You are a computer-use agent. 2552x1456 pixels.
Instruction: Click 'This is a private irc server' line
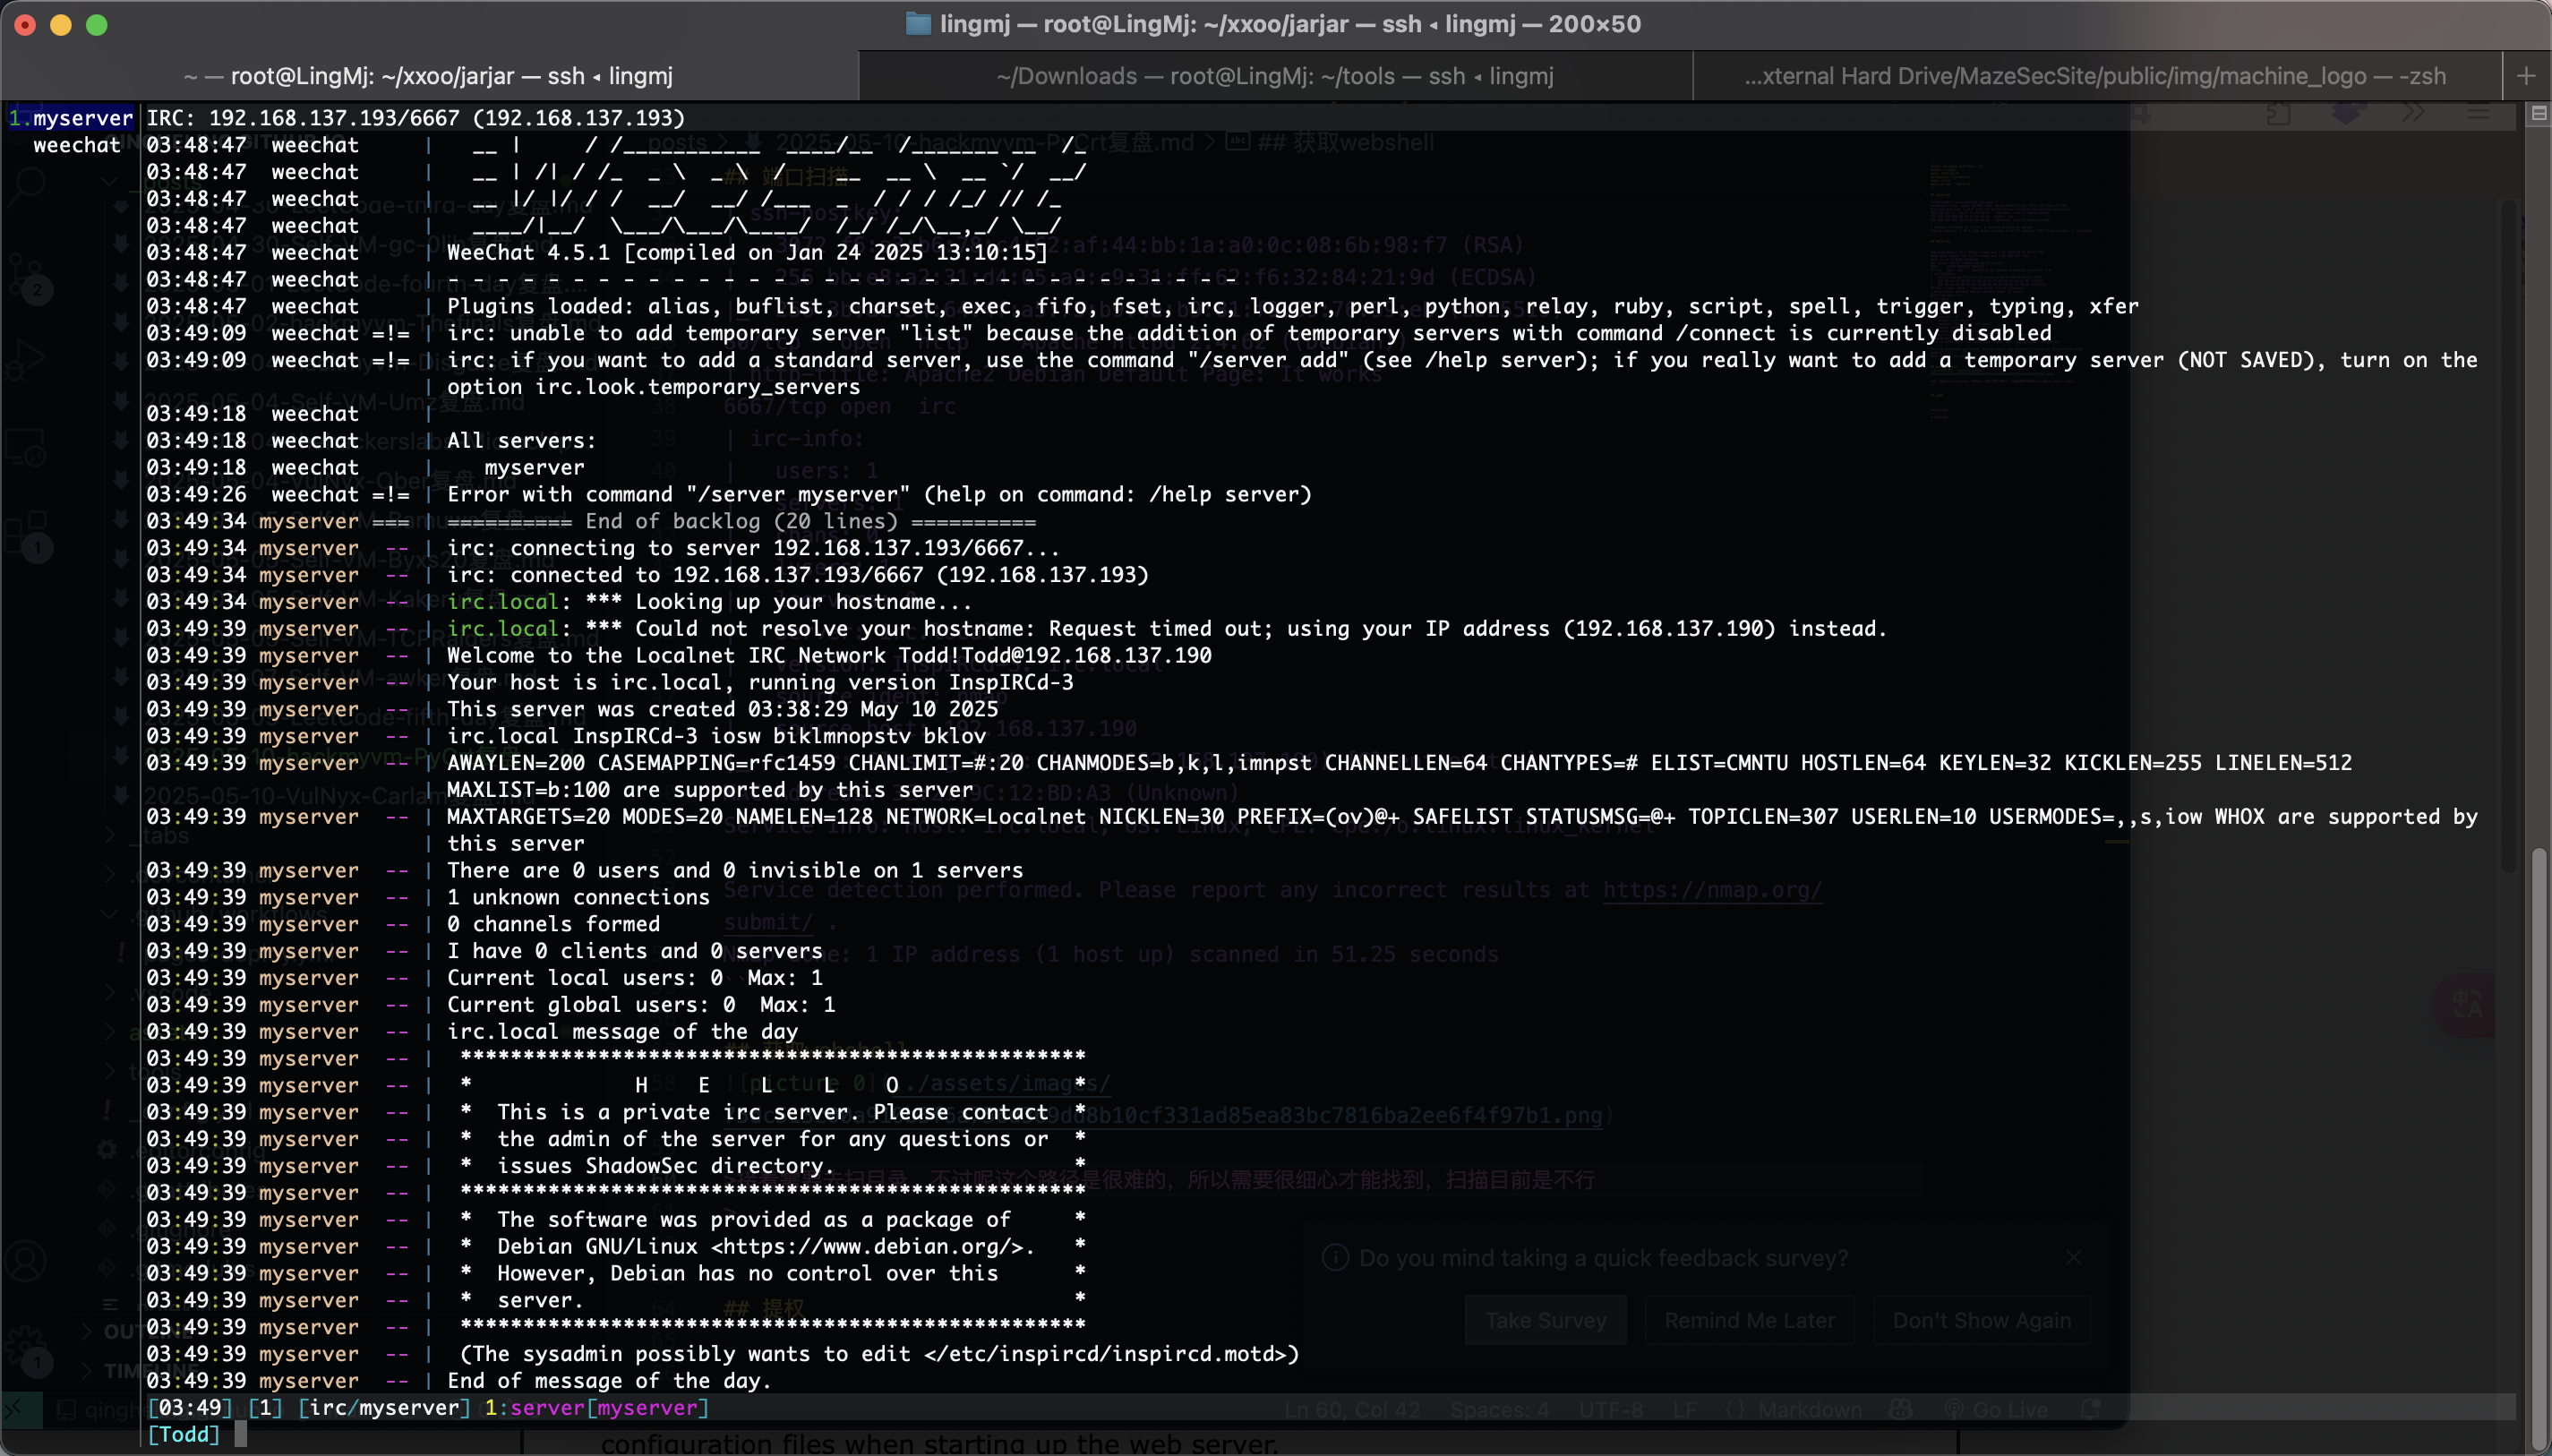click(x=773, y=1112)
